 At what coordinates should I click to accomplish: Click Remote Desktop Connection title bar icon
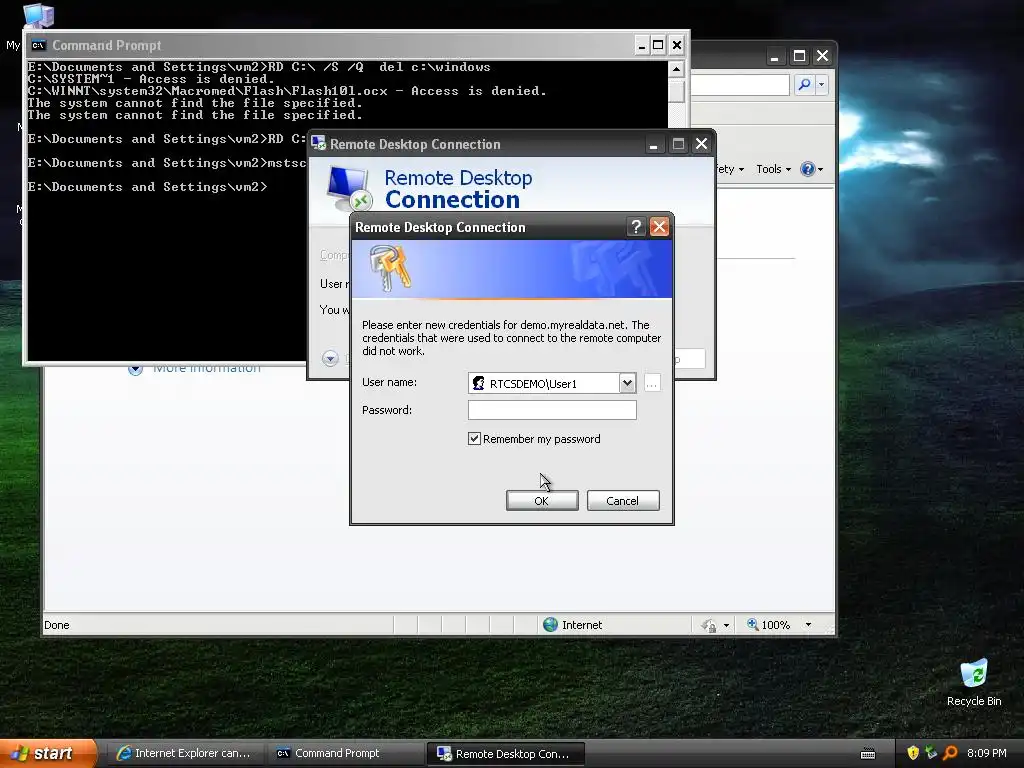pyautogui.click(x=318, y=143)
